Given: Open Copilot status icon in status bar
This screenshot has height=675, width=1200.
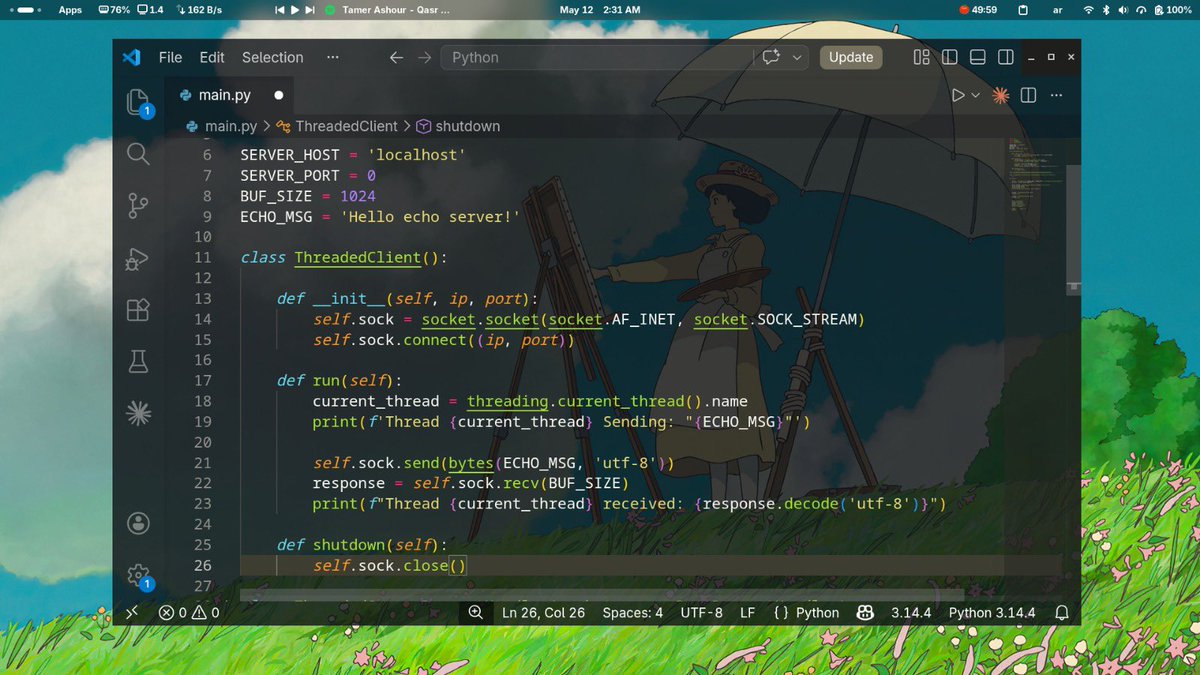Looking at the screenshot, I should tap(865, 612).
